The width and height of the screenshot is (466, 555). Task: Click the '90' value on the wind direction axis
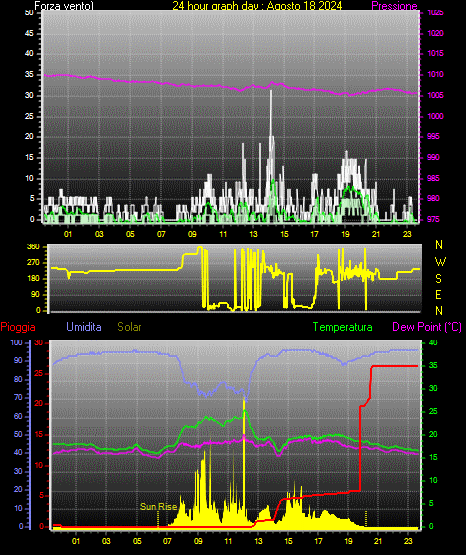click(35, 294)
